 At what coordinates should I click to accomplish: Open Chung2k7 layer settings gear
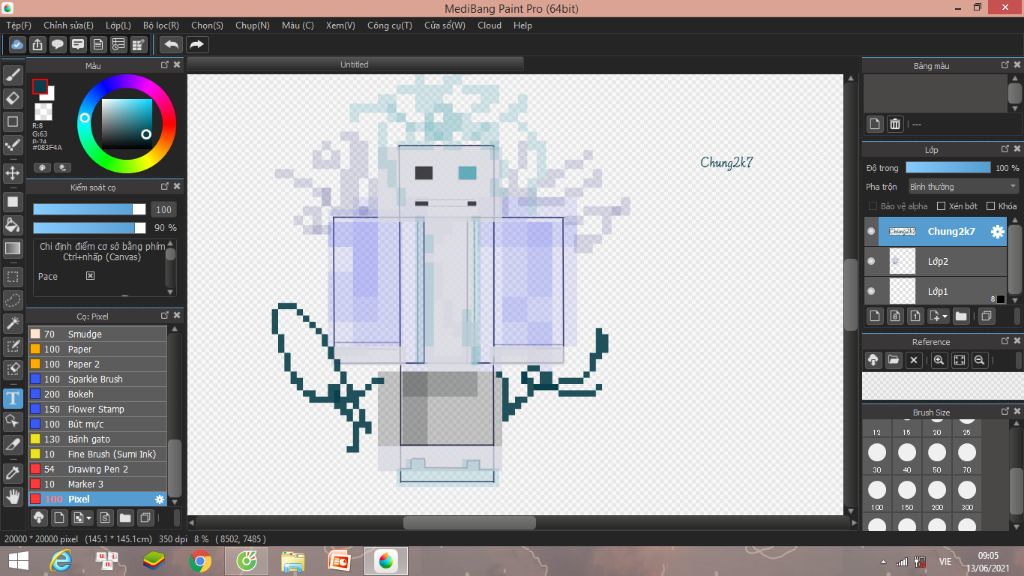997,231
